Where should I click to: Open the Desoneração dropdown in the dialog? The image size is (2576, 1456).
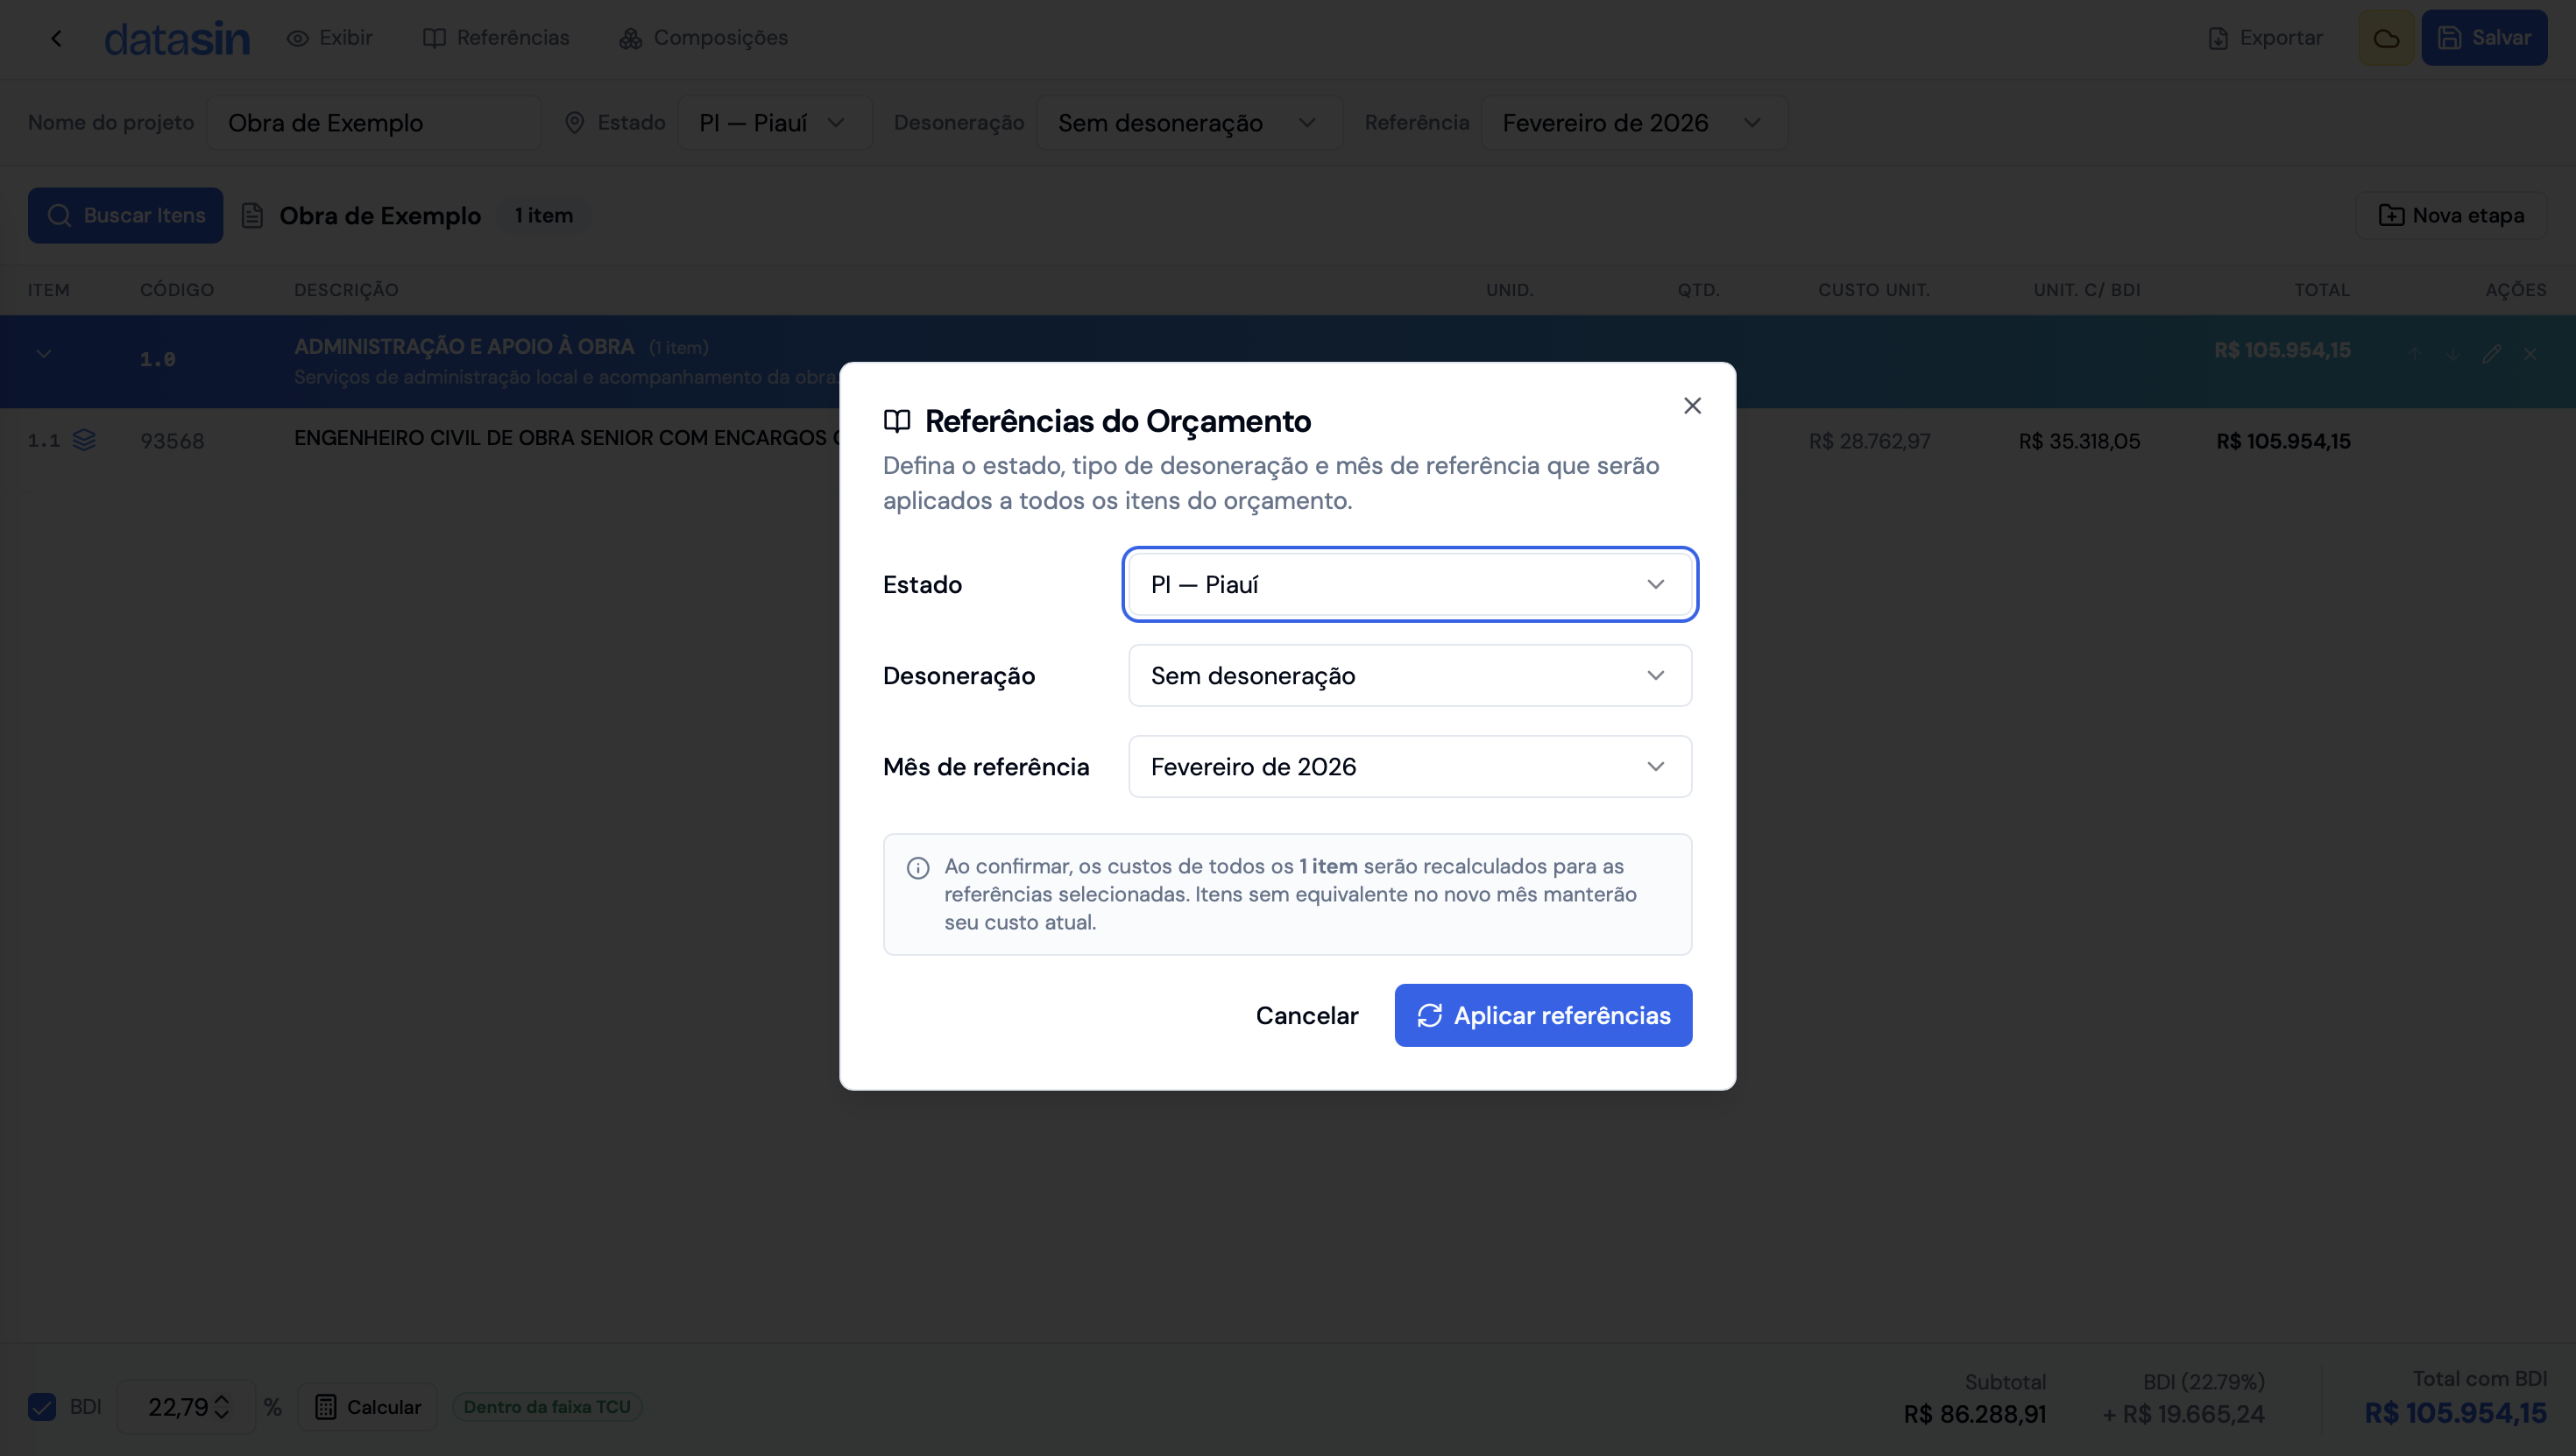[1410, 676]
